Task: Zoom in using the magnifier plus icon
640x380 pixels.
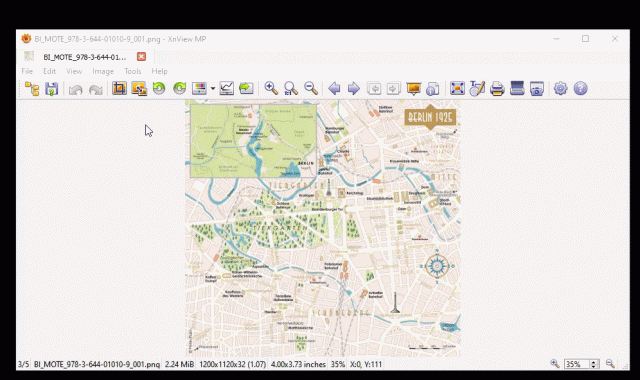Action: point(271,89)
